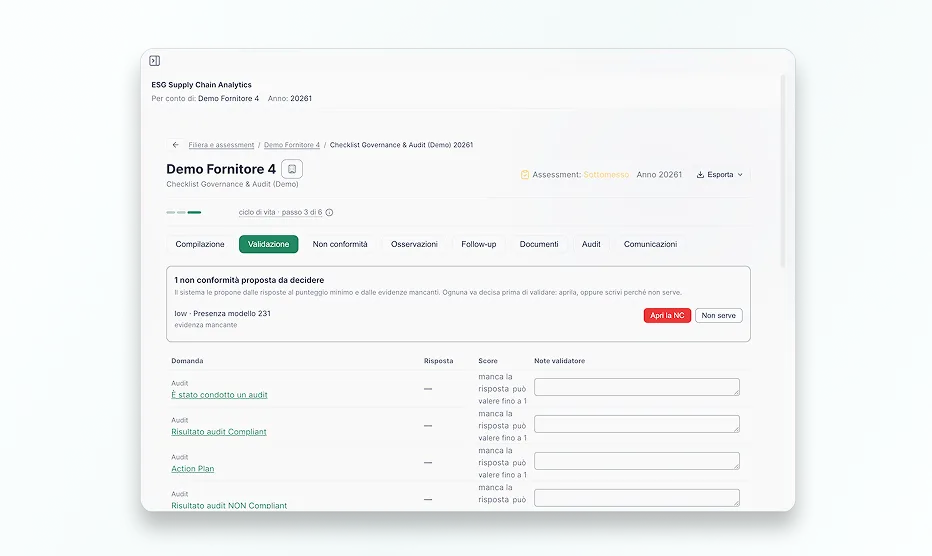Open Filiera e assessment breadcrumb link
The width and height of the screenshot is (932, 556).
pyautogui.click(x=221, y=145)
